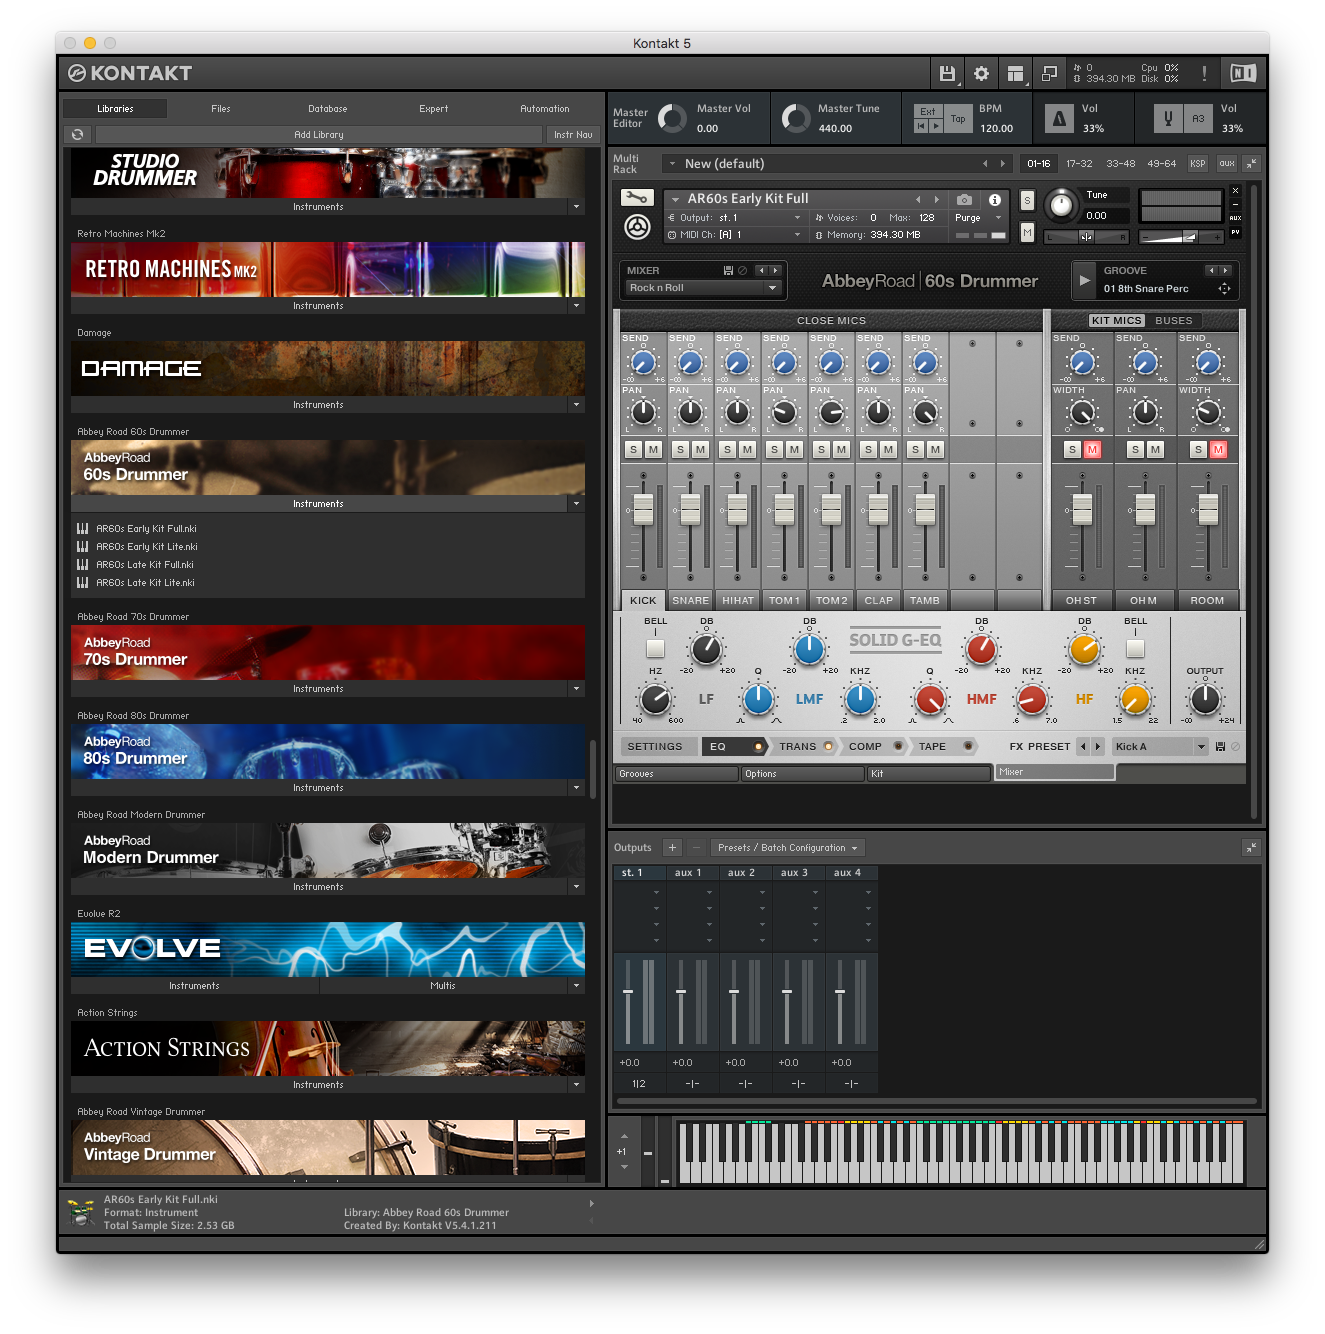Show instrument info icon
The height and width of the screenshot is (1334, 1325).
(x=995, y=199)
